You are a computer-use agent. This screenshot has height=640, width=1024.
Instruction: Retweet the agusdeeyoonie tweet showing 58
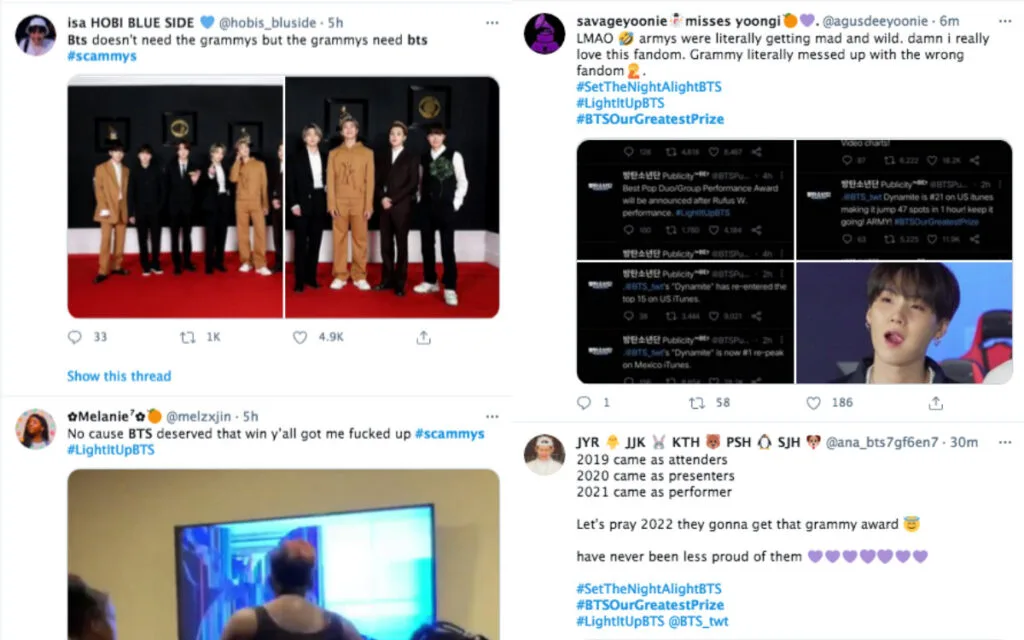697,403
